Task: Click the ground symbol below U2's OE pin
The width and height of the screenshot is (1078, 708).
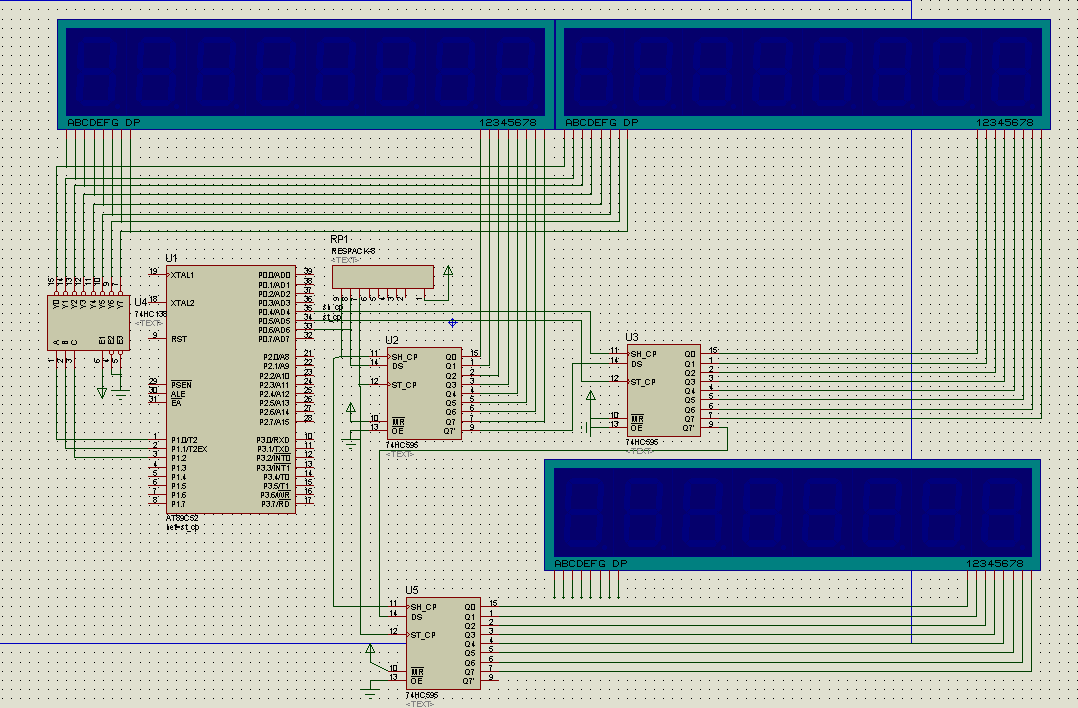Action: click(x=351, y=444)
